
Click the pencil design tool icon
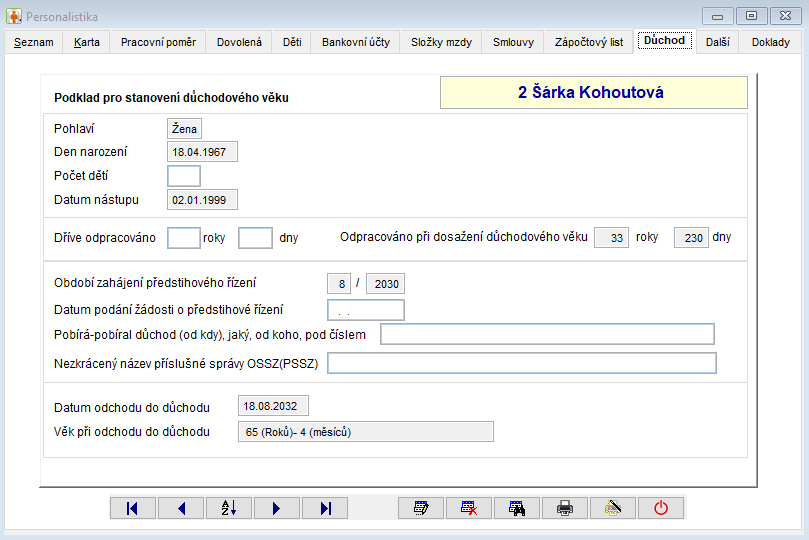(613, 508)
